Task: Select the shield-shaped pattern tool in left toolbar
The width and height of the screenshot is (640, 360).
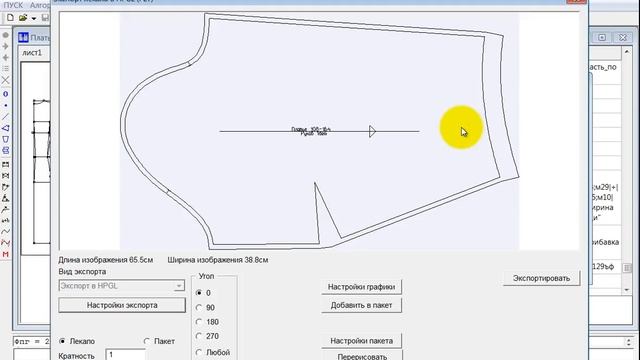Action: [5, 139]
